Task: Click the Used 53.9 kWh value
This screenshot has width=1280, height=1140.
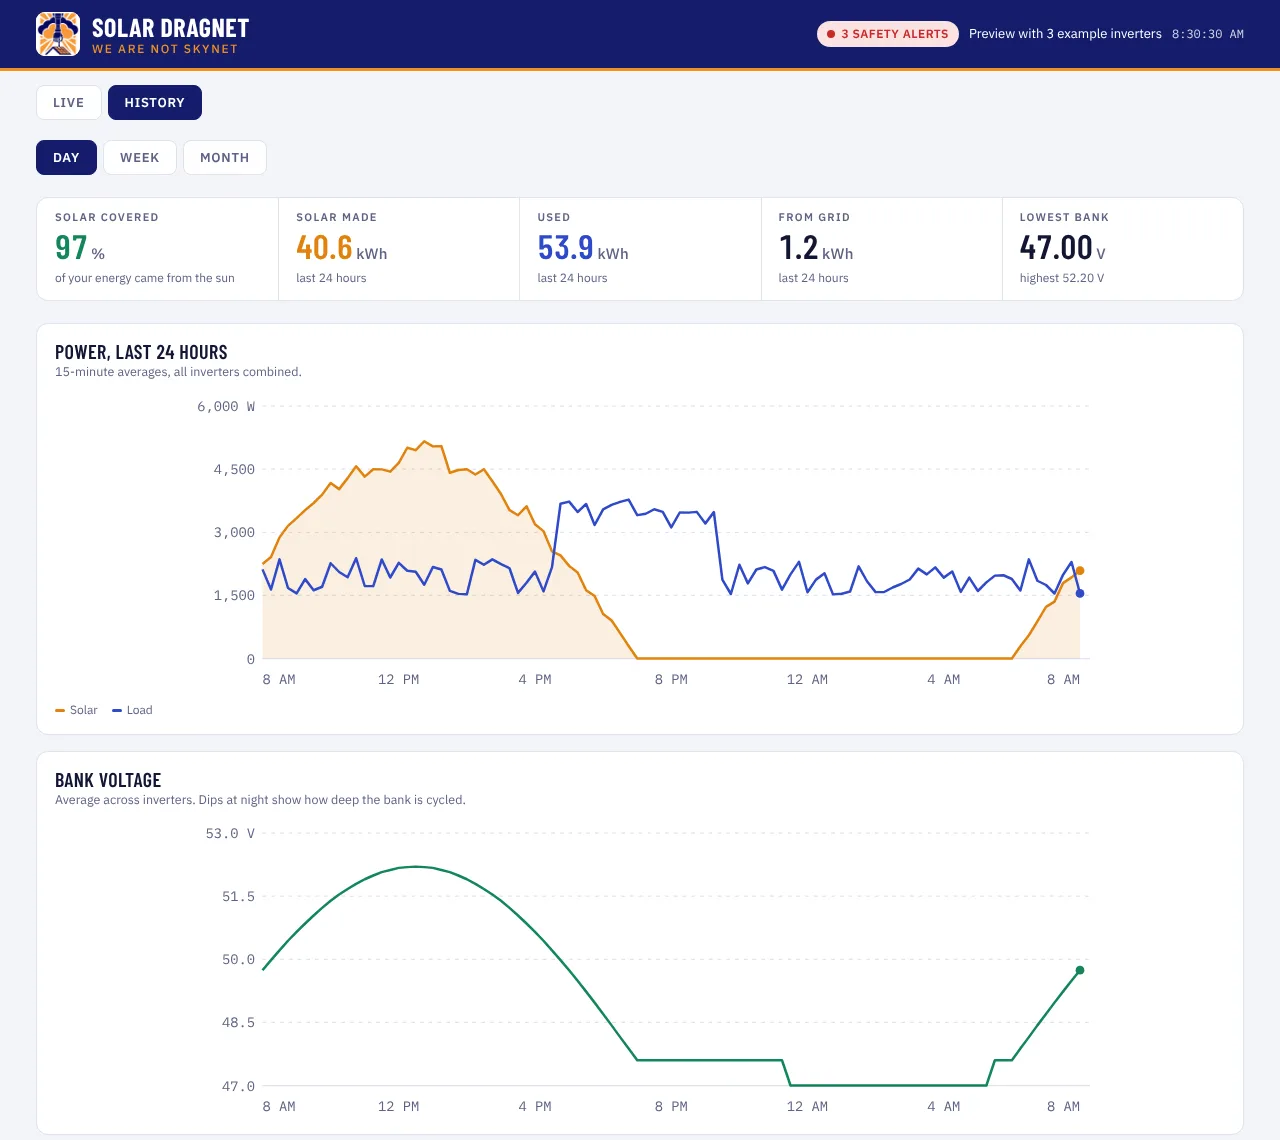Action: pyautogui.click(x=583, y=248)
